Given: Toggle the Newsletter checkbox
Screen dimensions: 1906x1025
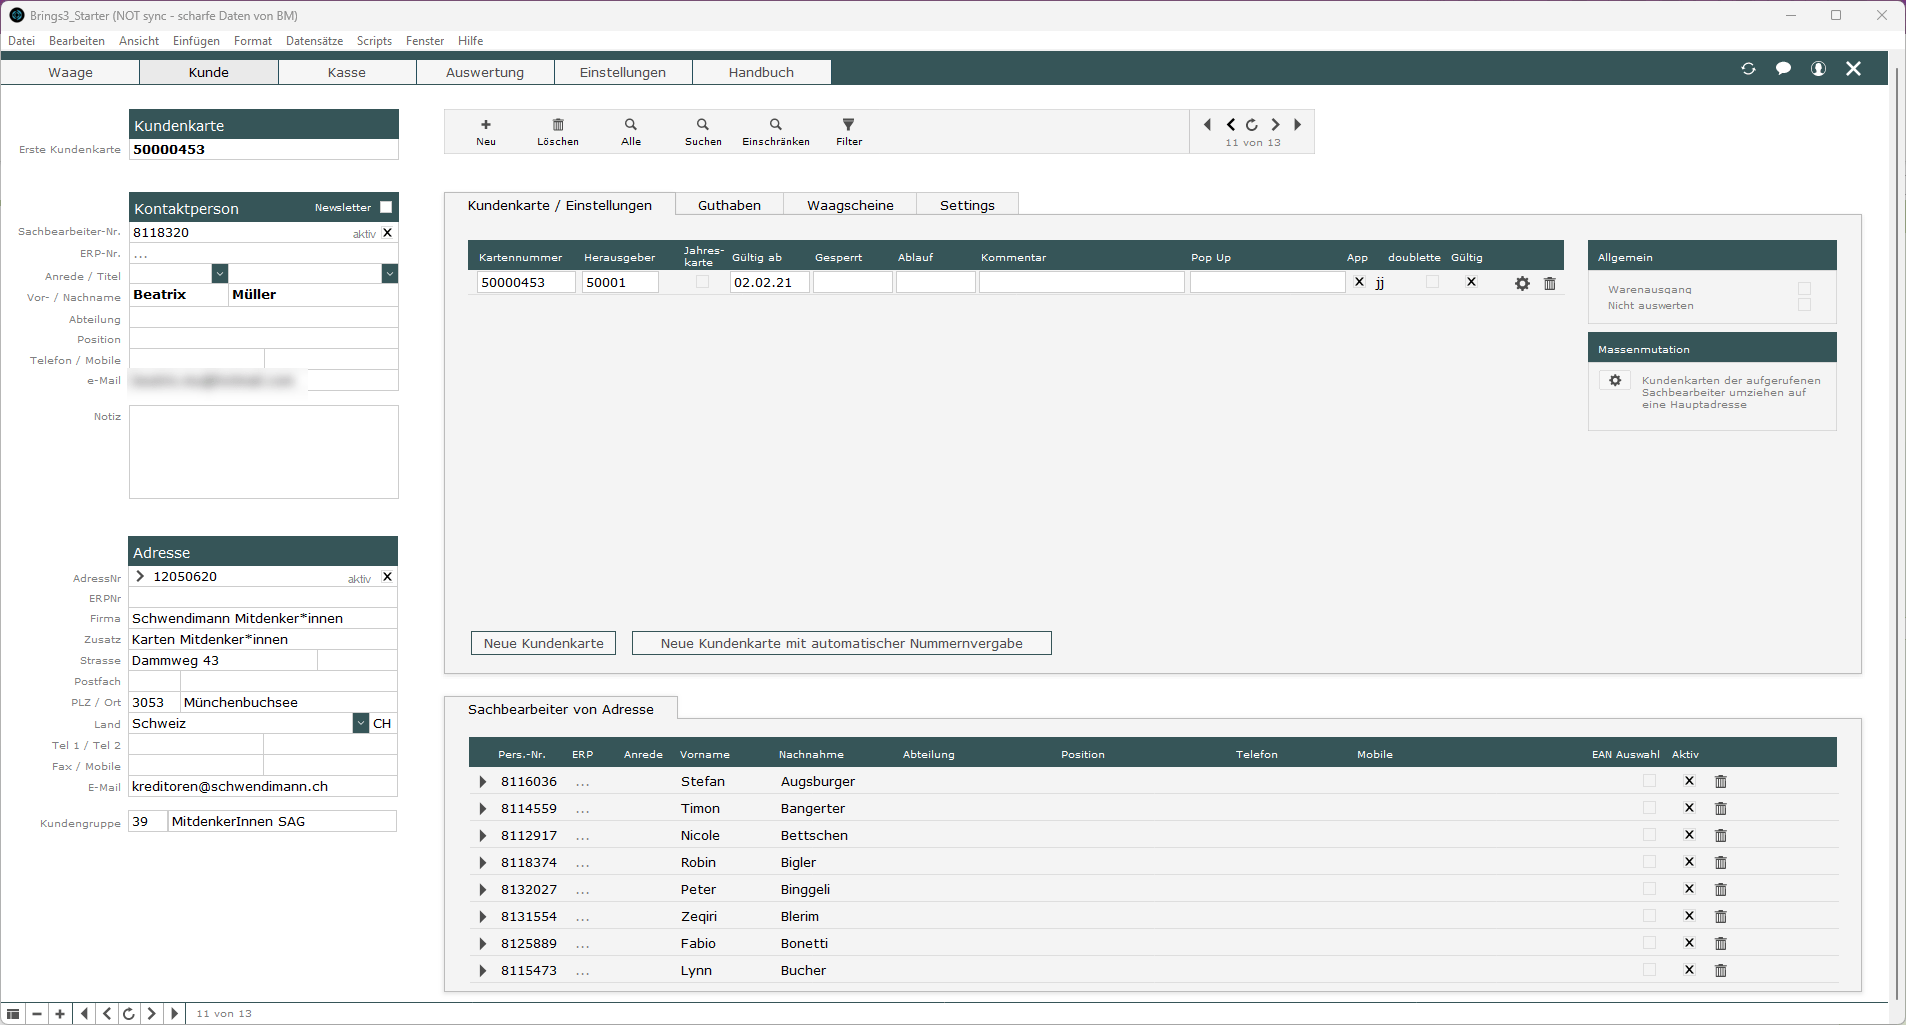Looking at the screenshot, I should tap(386, 208).
